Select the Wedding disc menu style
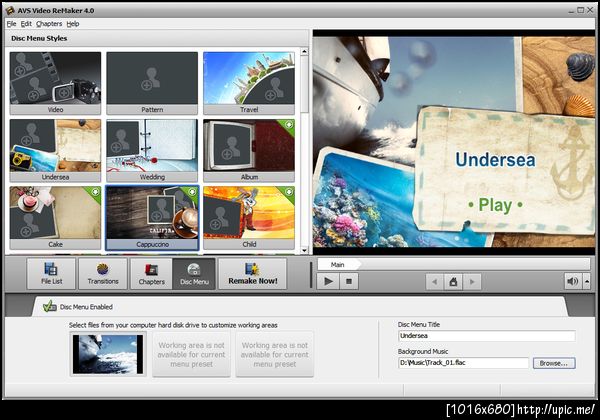This screenshot has width=600, height=420. click(x=152, y=150)
